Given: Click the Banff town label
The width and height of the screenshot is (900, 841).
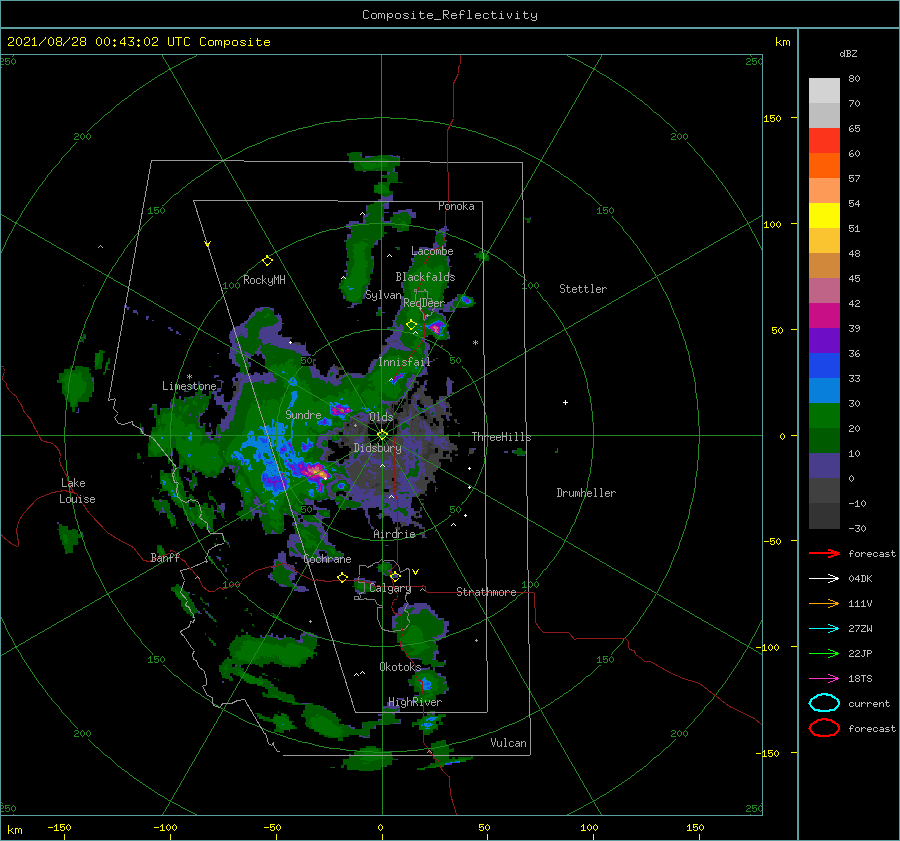Looking at the screenshot, I should [165, 557].
